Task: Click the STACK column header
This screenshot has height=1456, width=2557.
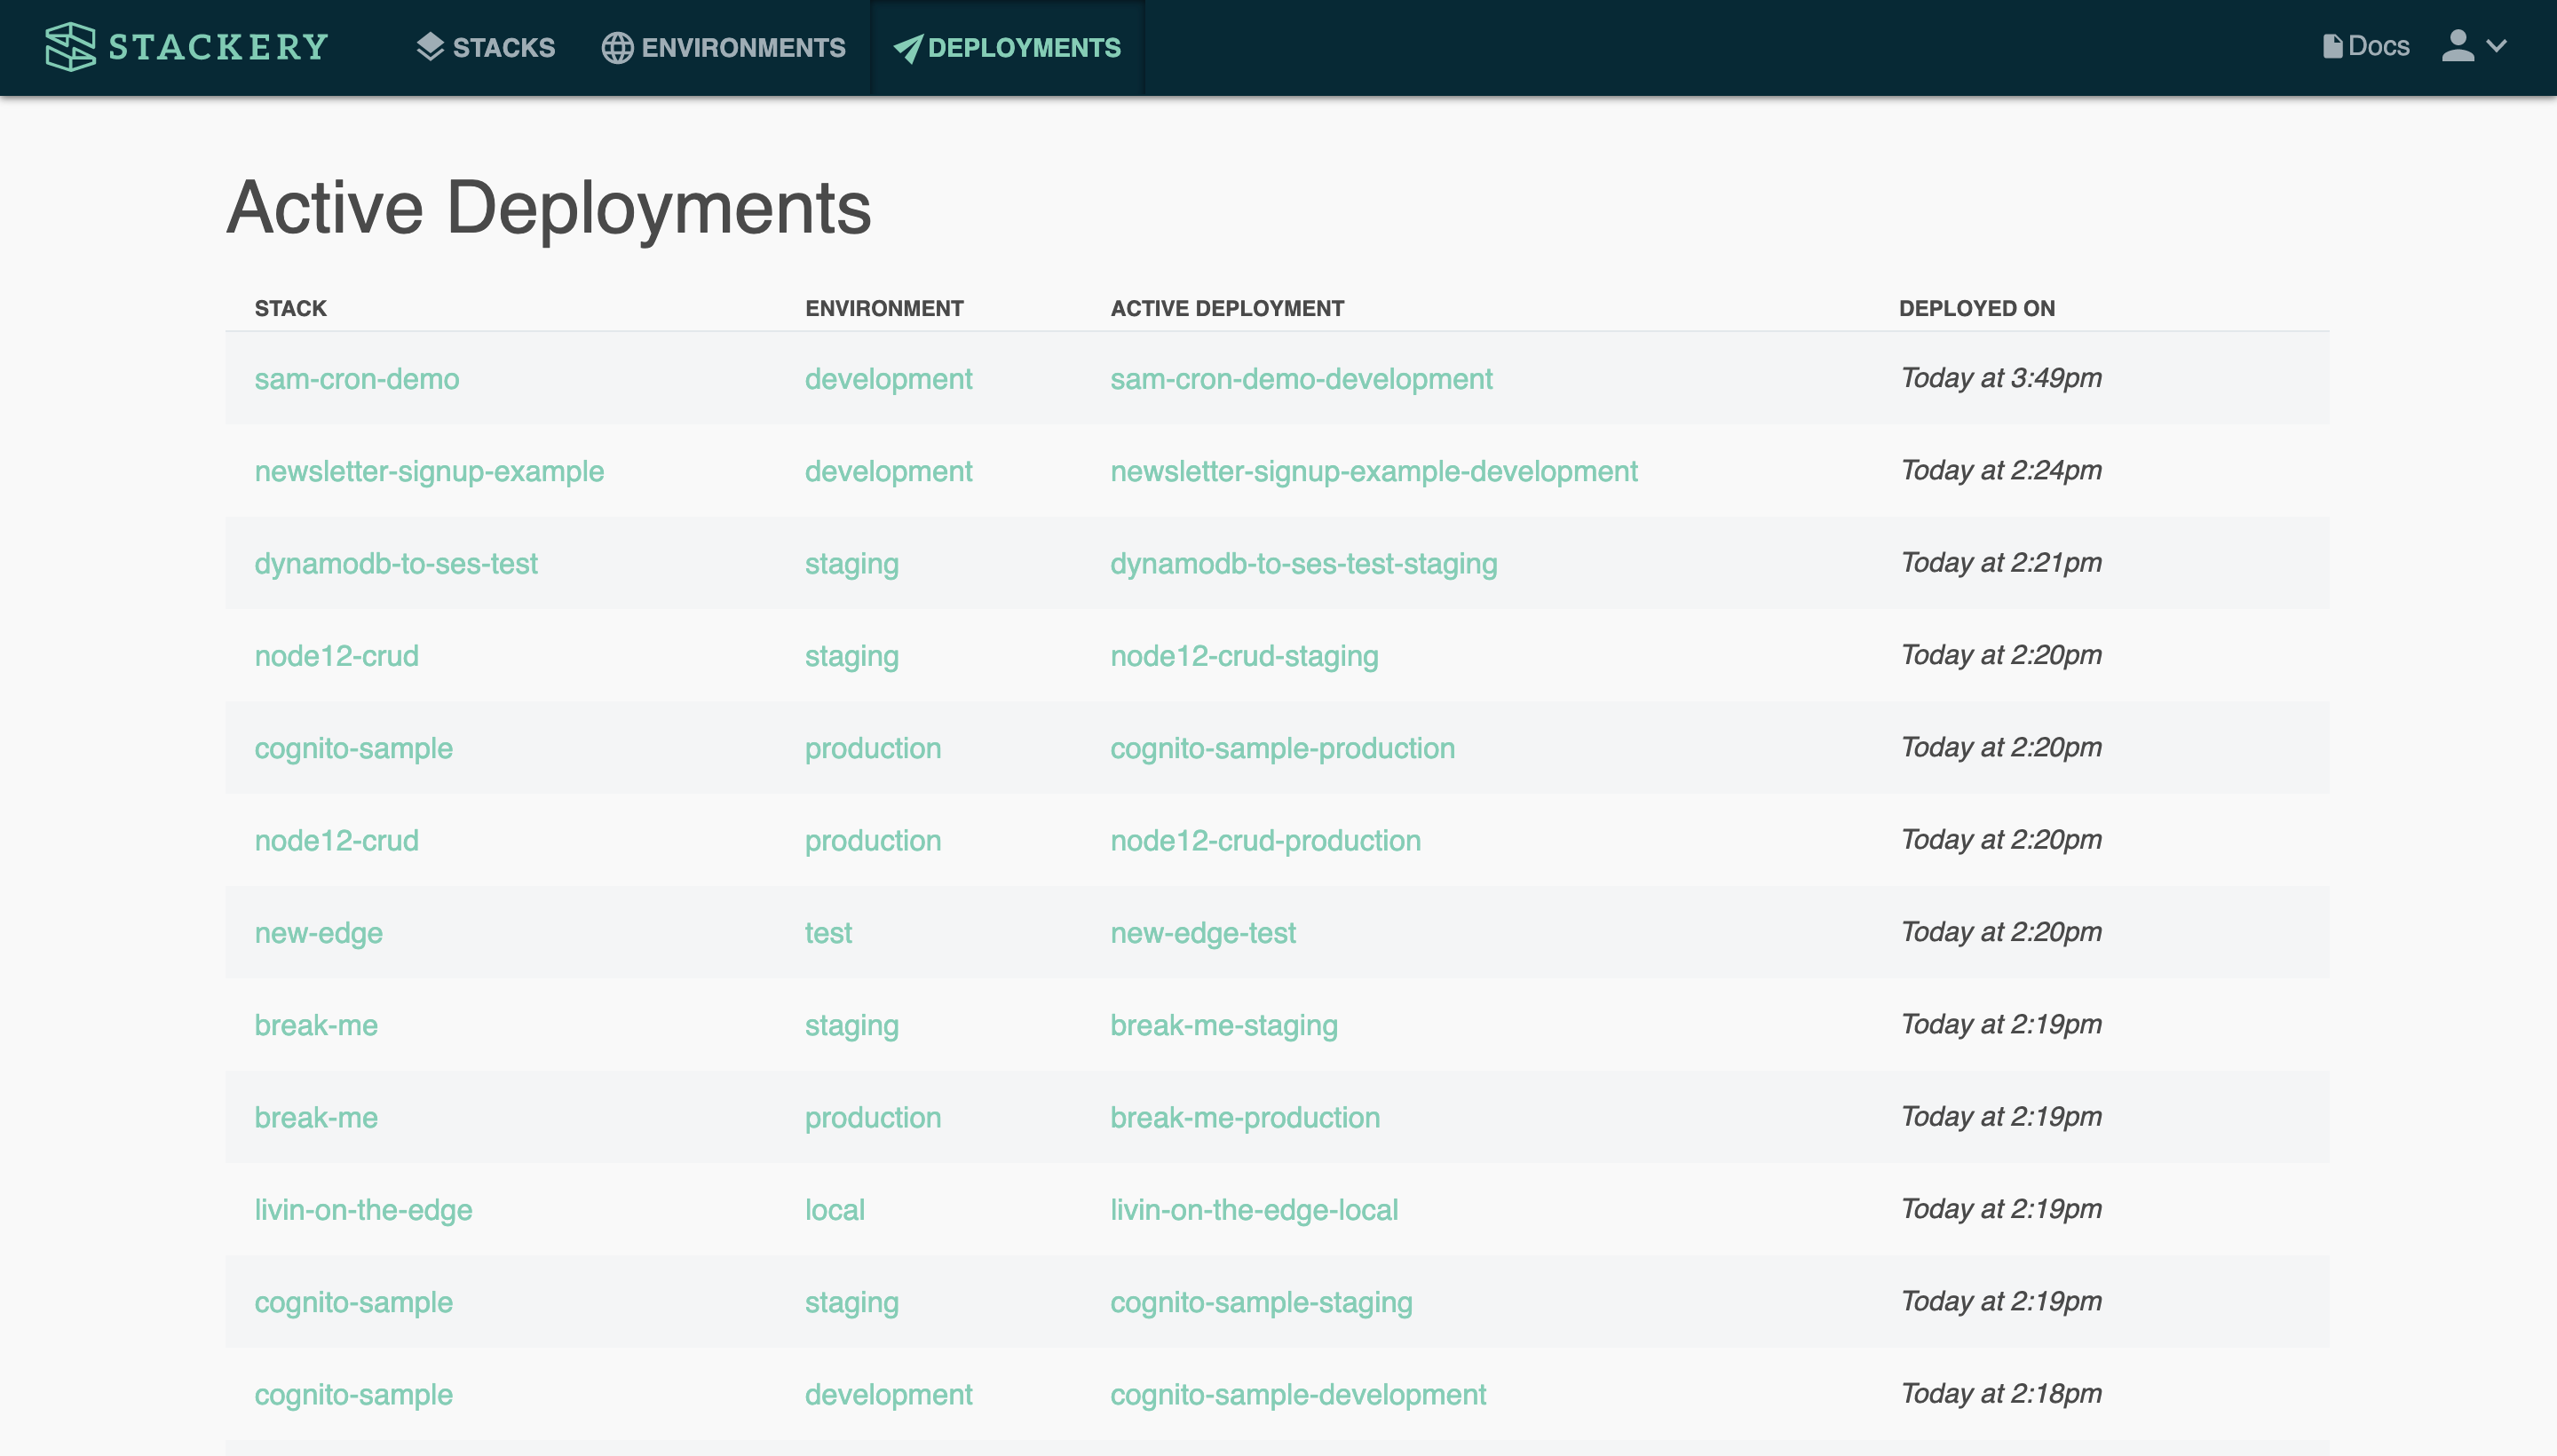Action: coord(291,308)
